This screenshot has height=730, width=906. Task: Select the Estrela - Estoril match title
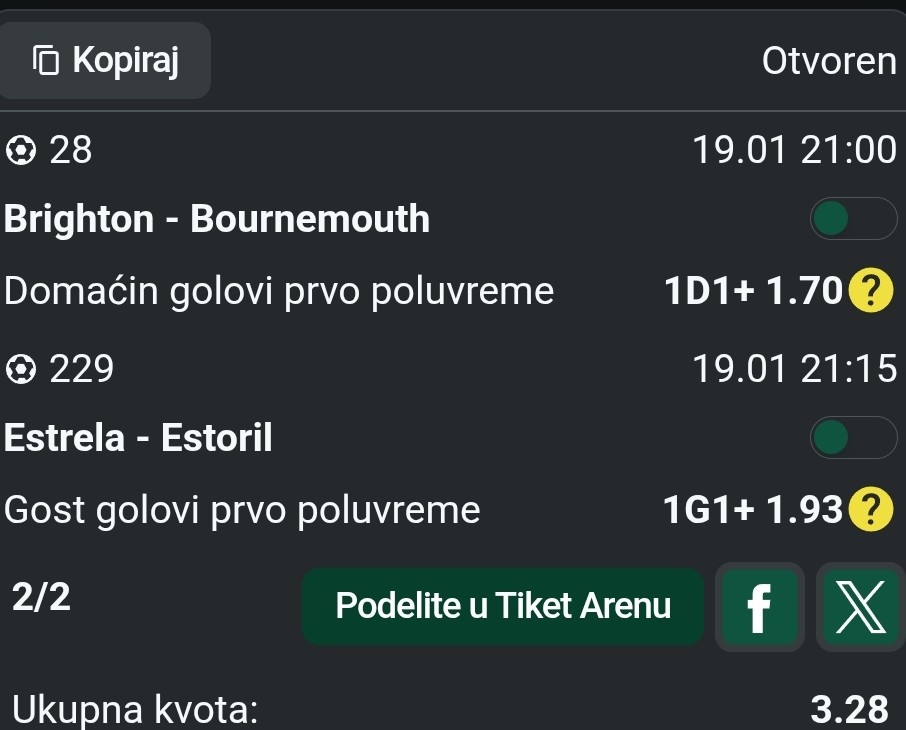[138, 437]
